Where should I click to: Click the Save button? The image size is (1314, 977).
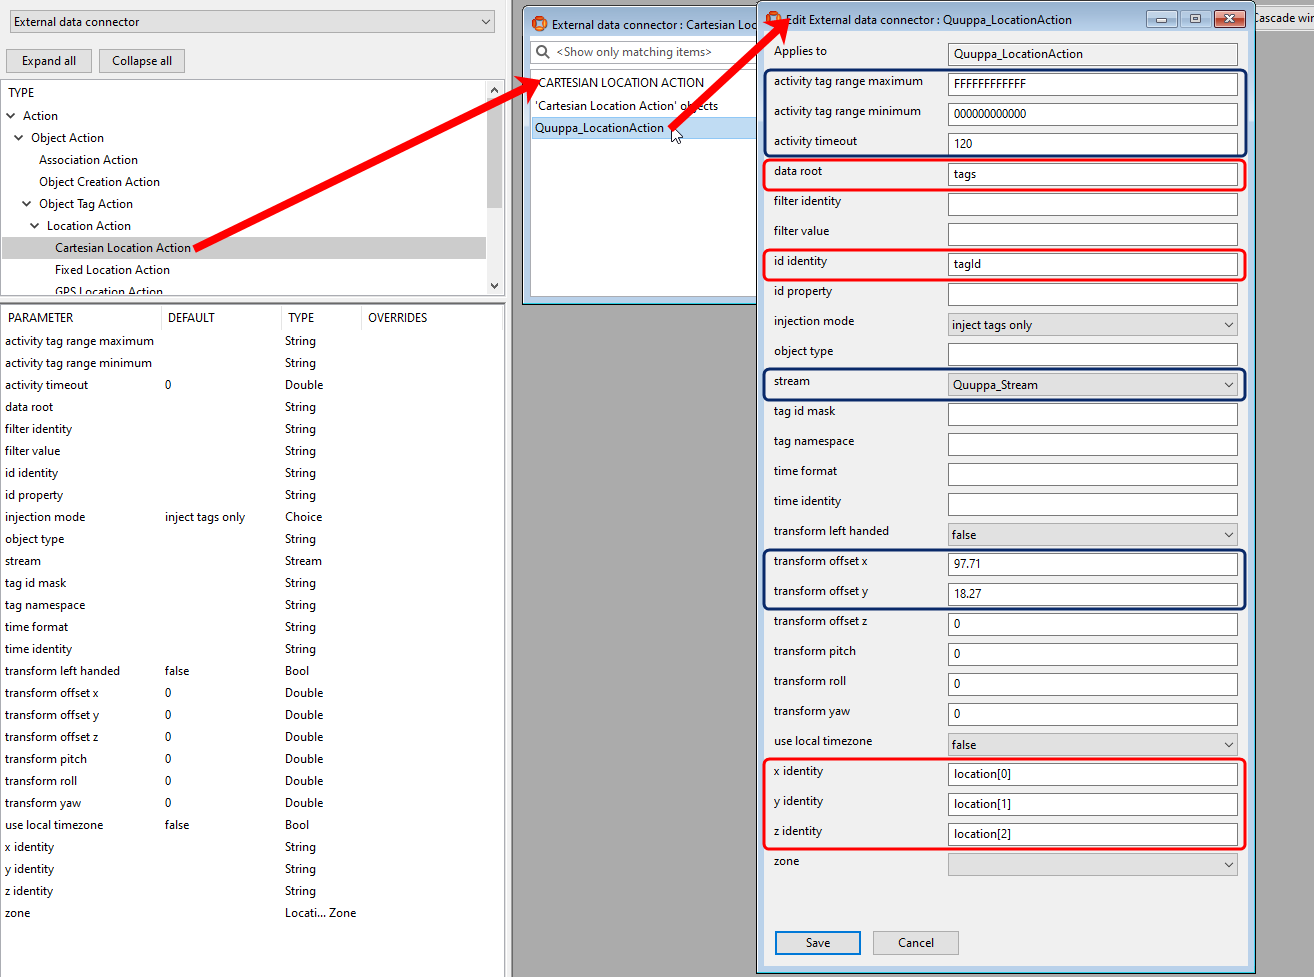818,943
